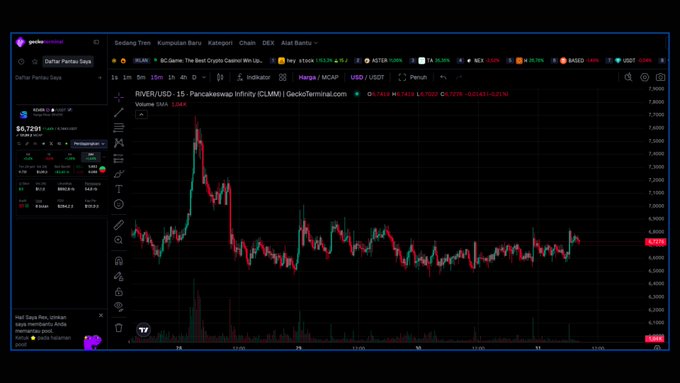Screen dimensions: 680x383
Task: Choose the pattern drawing tool
Action: click(118, 143)
